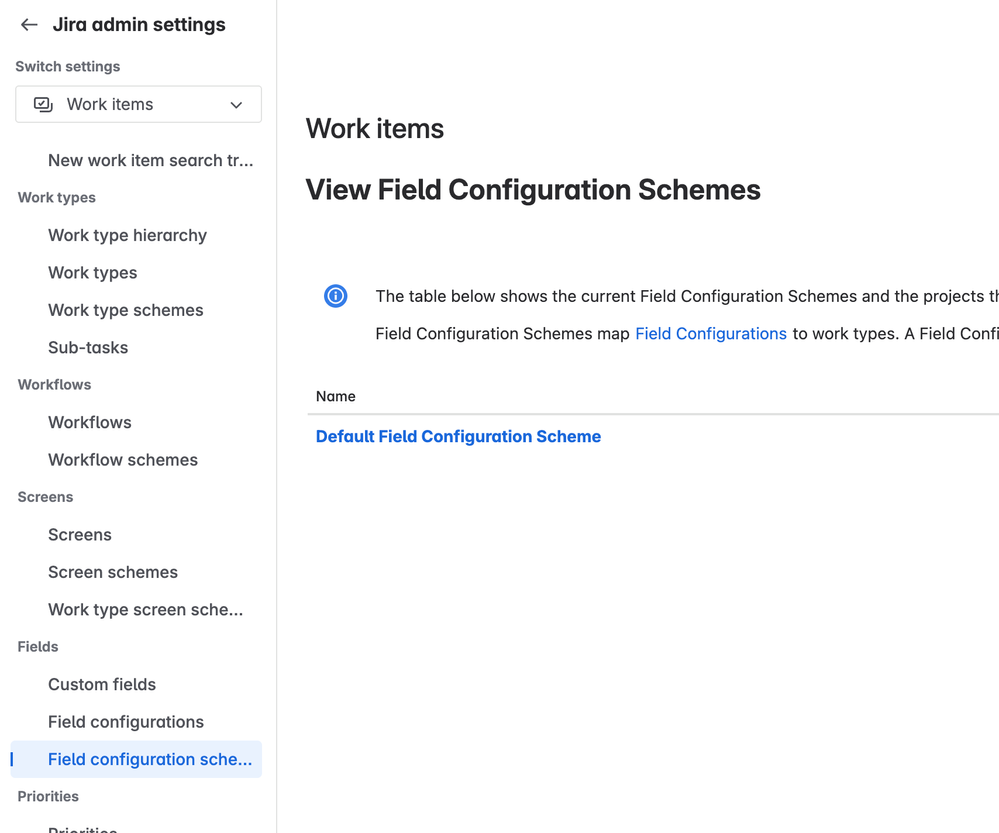Open the Work items settings dropdown

tap(138, 104)
